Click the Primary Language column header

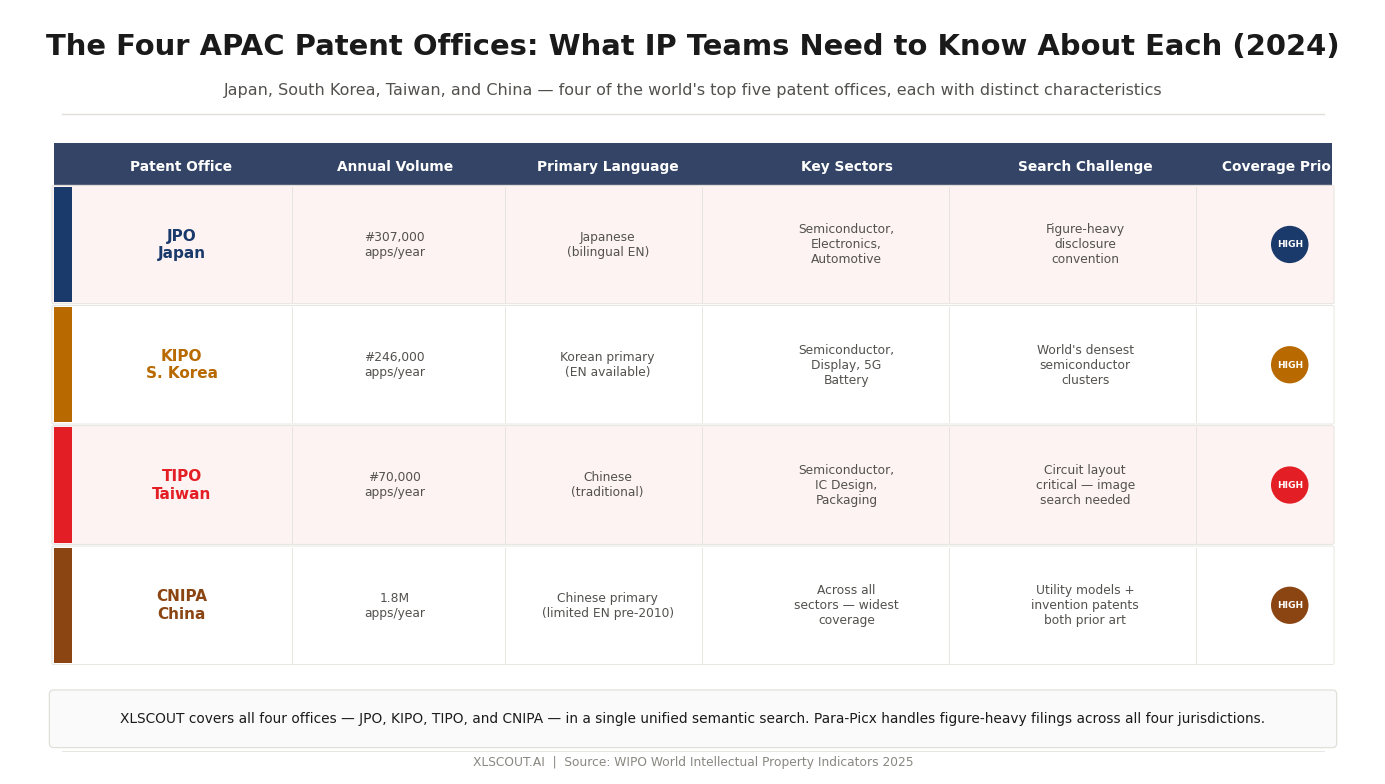point(608,167)
